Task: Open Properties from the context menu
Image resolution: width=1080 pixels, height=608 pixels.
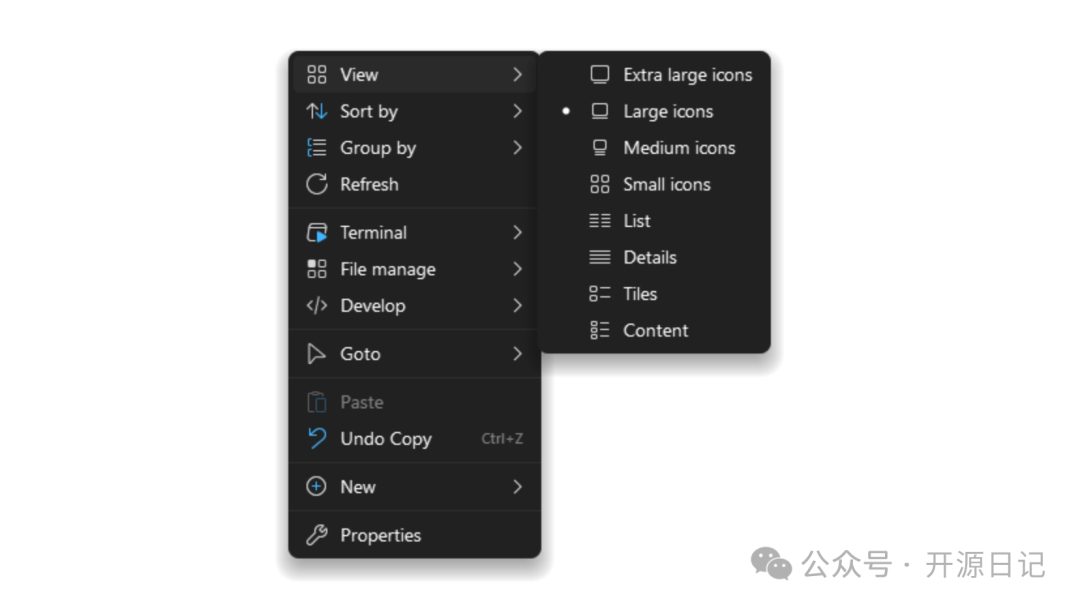Action: [x=380, y=535]
